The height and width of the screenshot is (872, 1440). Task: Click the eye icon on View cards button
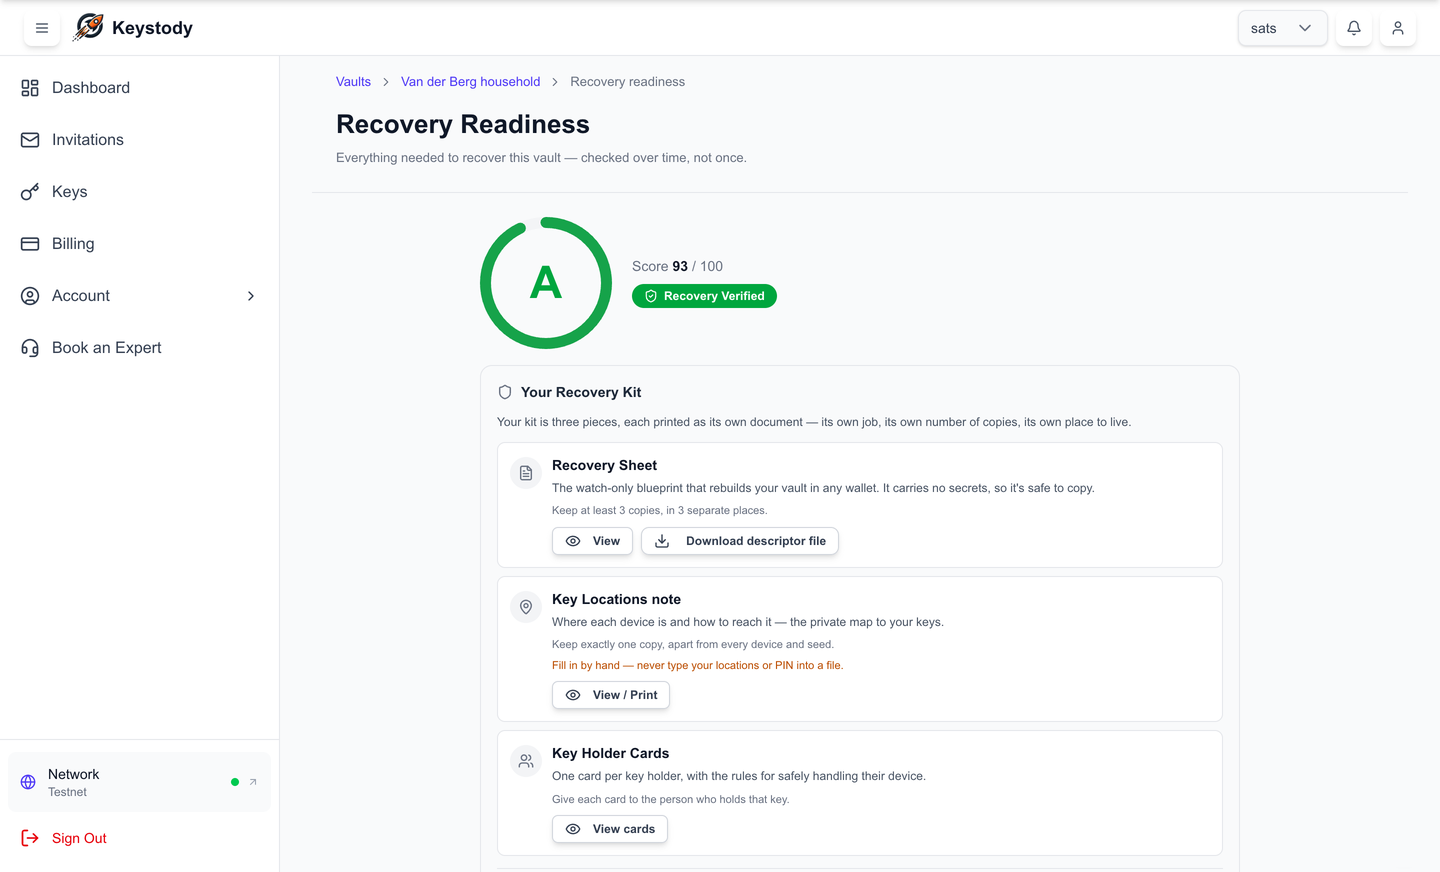pos(573,829)
